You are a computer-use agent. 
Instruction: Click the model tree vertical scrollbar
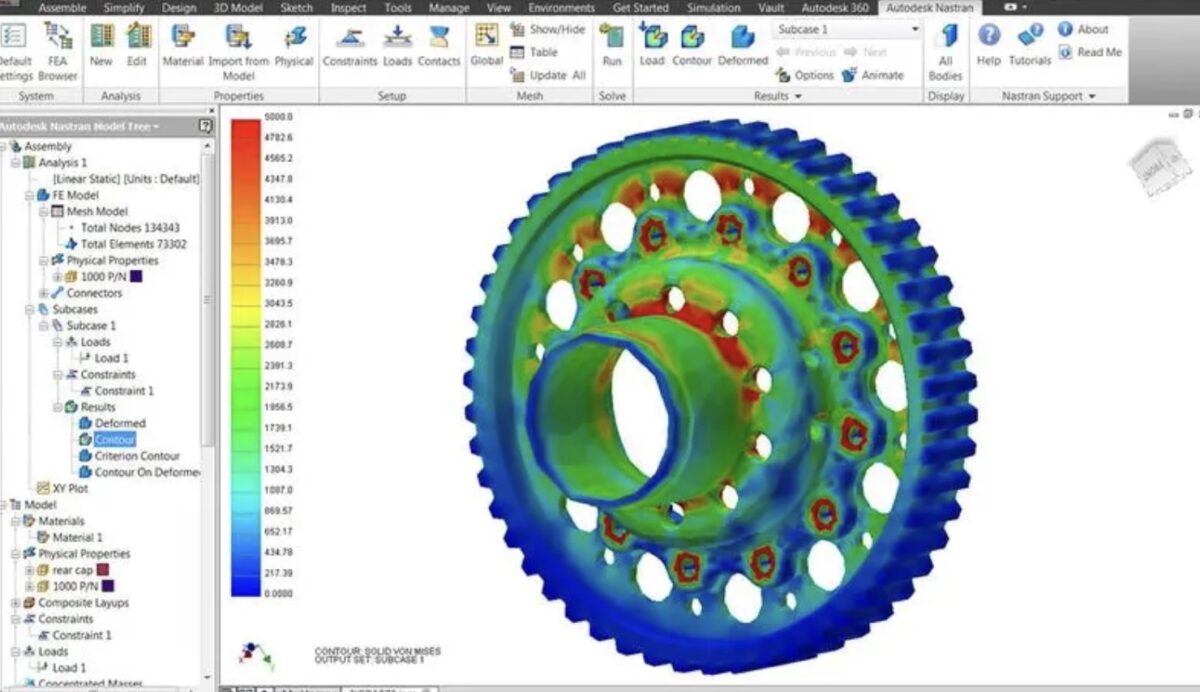(x=207, y=300)
